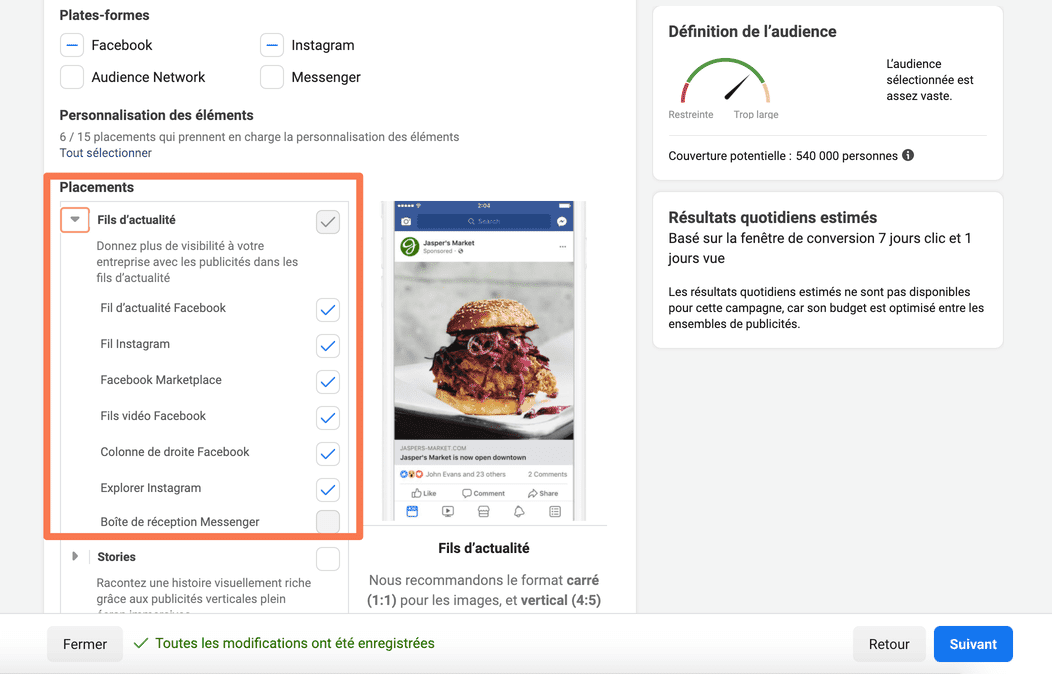Image resolution: width=1052 pixels, height=674 pixels.
Task: Click the audience size gauge meter
Action: (x=725, y=84)
